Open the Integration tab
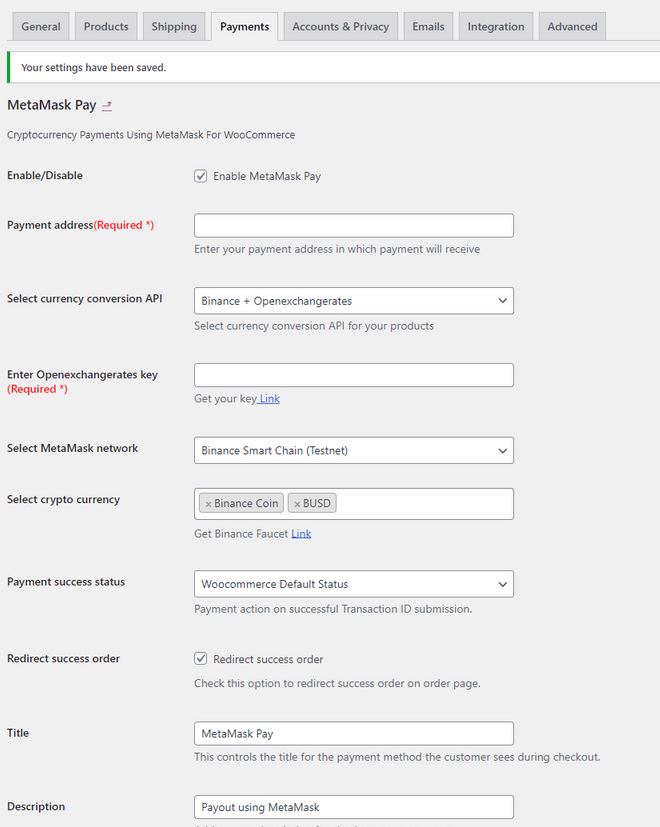Image resolution: width=660 pixels, height=827 pixels. (x=496, y=26)
